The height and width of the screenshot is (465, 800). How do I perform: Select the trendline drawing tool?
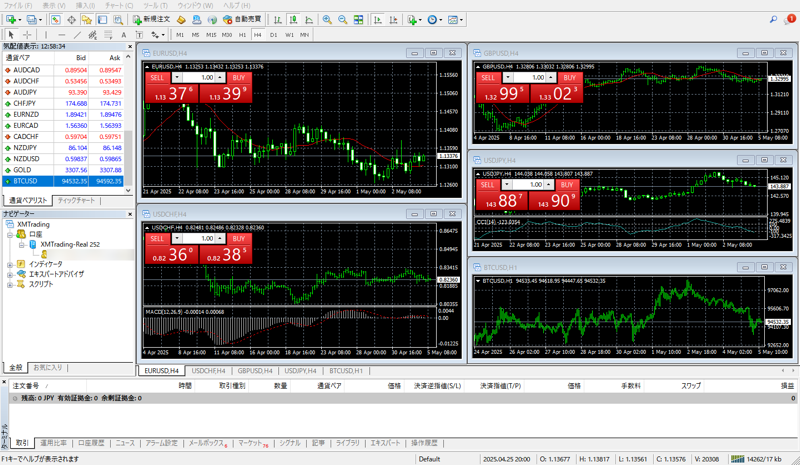(x=77, y=35)
